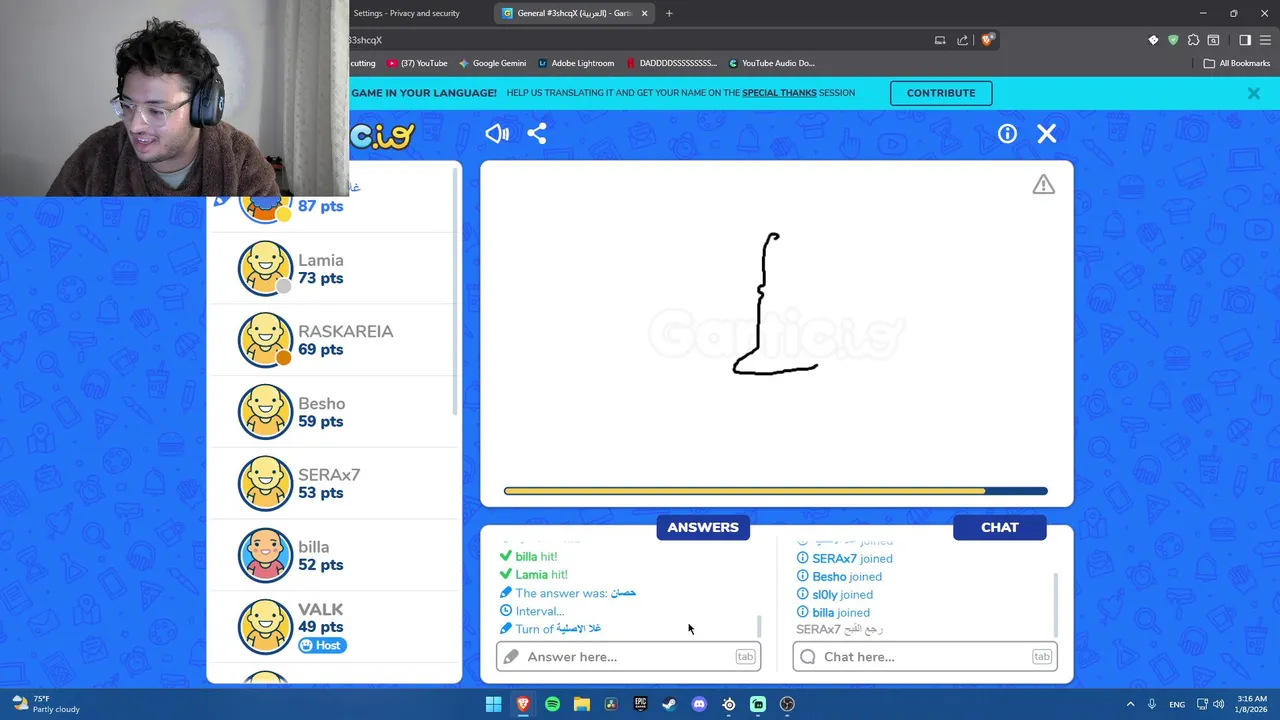Open Spotify from the taskbar

tap(552, 704)
